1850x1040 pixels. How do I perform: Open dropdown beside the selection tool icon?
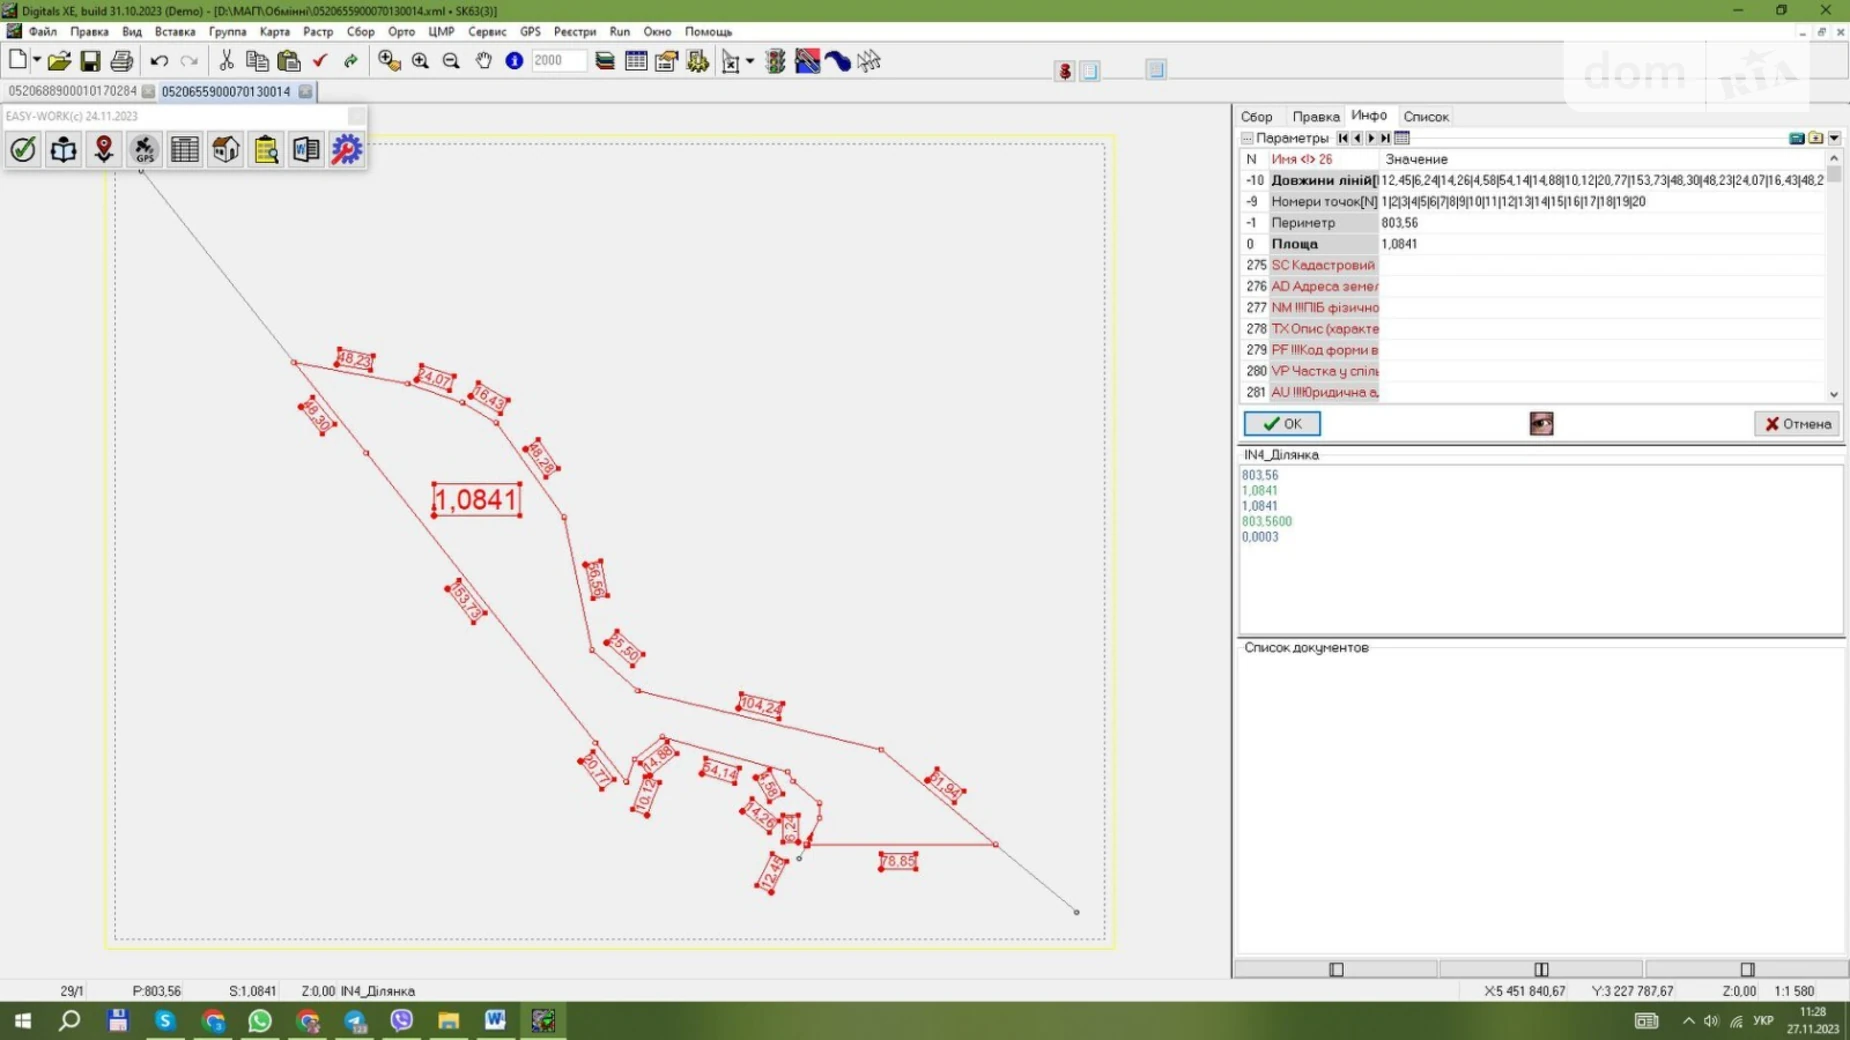coord(750,61)
